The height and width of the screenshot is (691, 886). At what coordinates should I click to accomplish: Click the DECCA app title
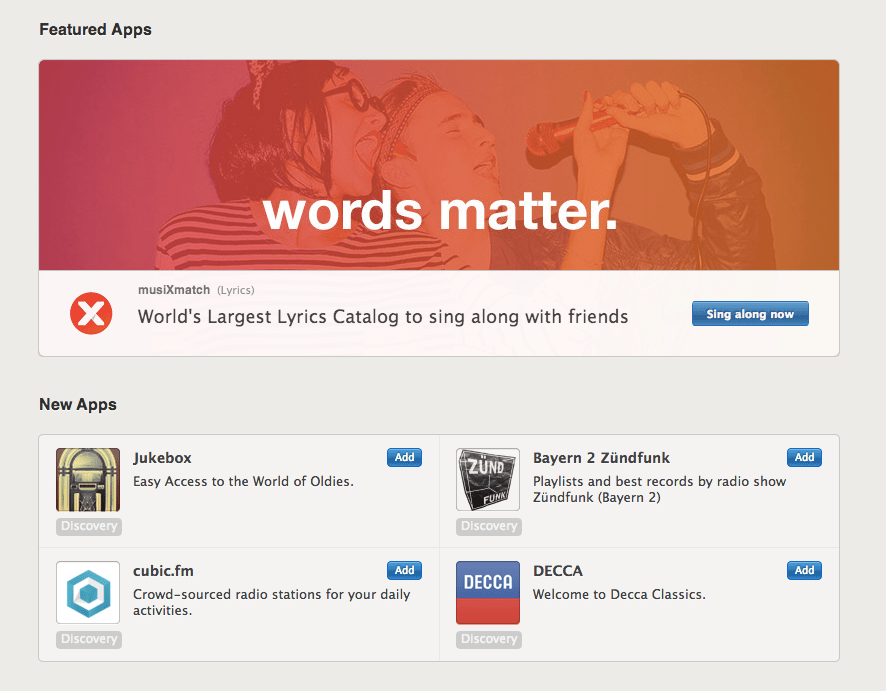click(558, 571)
